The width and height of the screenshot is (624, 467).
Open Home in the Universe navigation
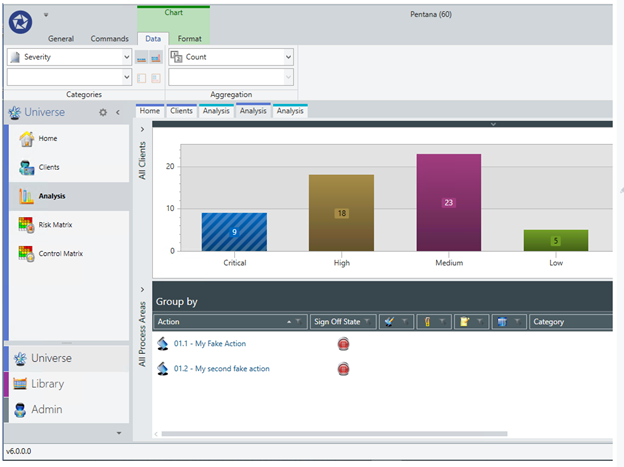(69, 139)
